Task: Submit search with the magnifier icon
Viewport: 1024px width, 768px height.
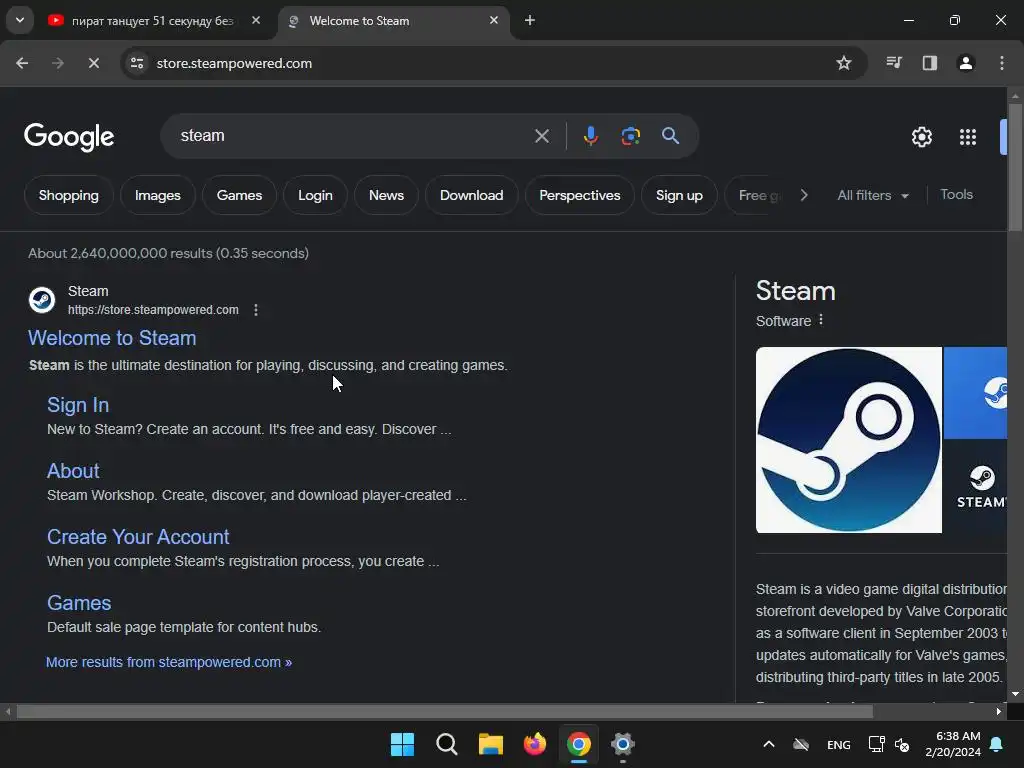Action: click(670, 136)
